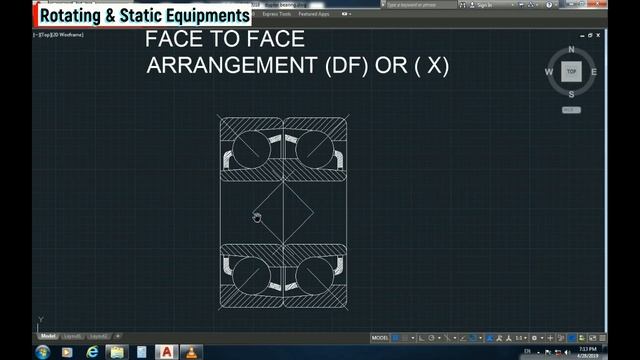Add a new layout with the plus tab
Viewport: 640px width, 360px height.
[x=118, y=336]
